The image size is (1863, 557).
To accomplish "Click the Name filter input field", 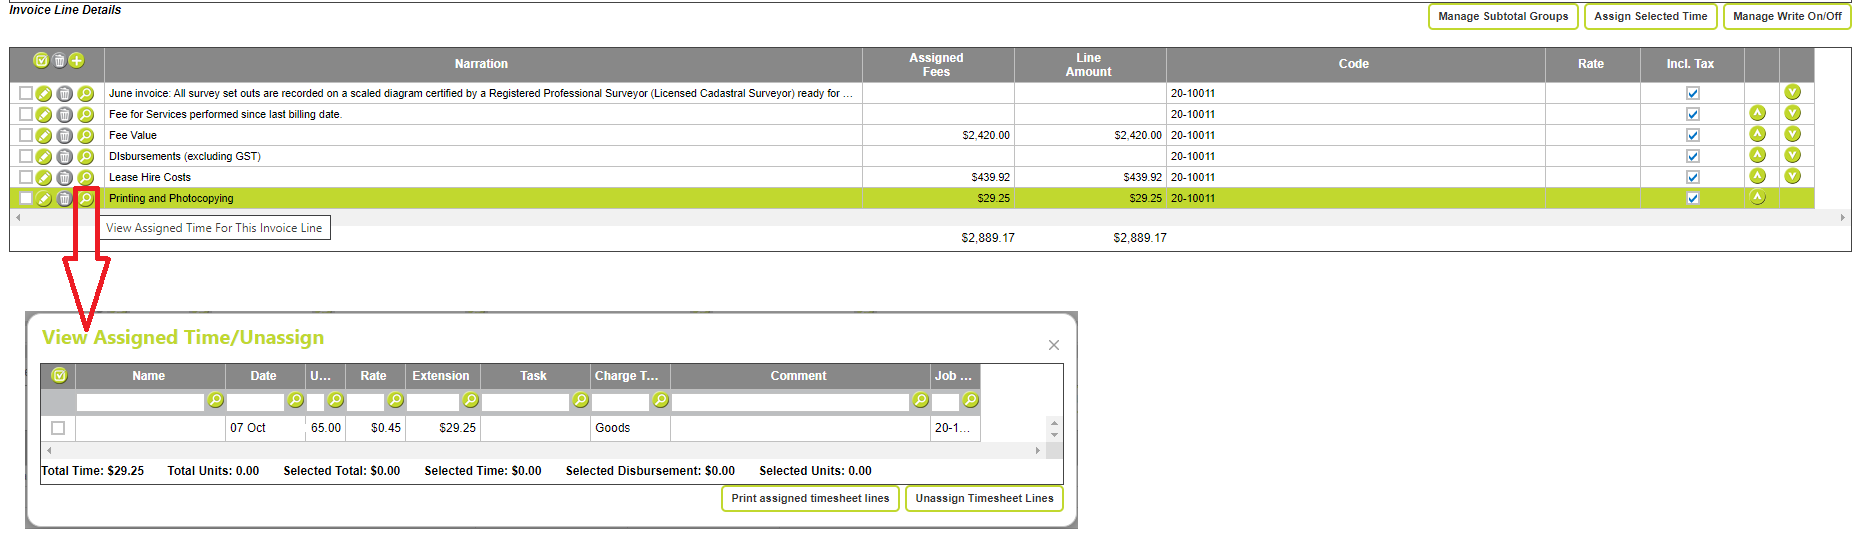I will [x=140, y=402].
